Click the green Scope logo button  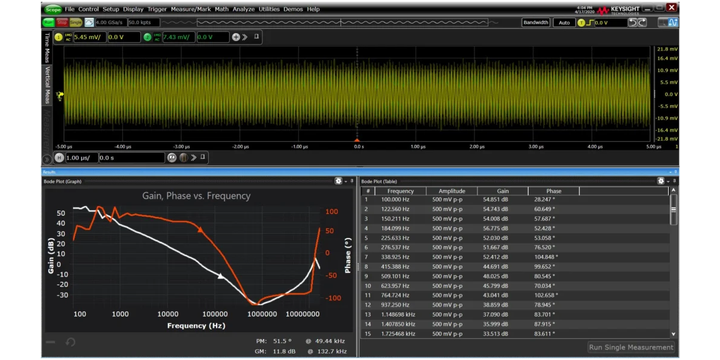53,9
